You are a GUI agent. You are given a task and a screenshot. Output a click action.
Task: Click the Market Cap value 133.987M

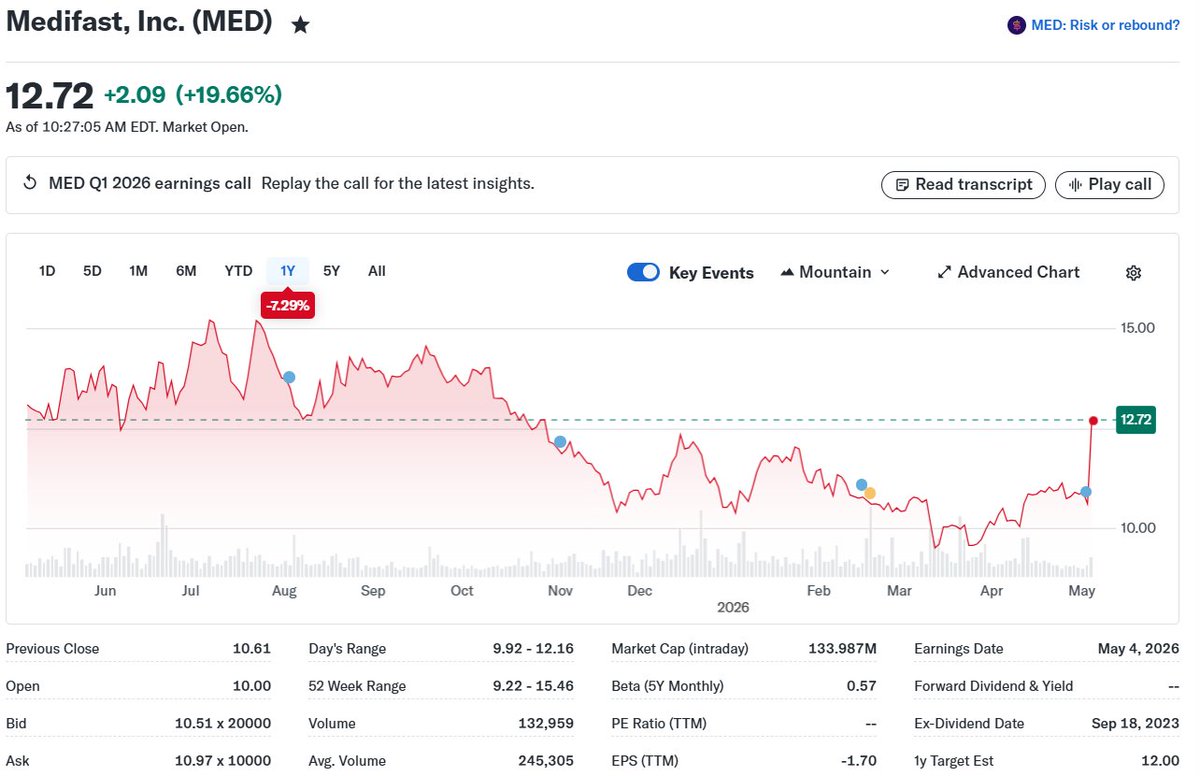click(x=842, y=649)
